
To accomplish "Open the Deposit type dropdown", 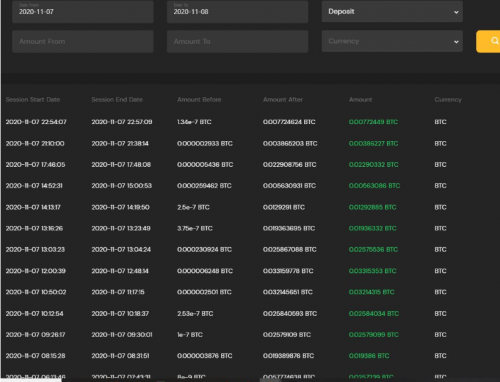I will point(392,12).
